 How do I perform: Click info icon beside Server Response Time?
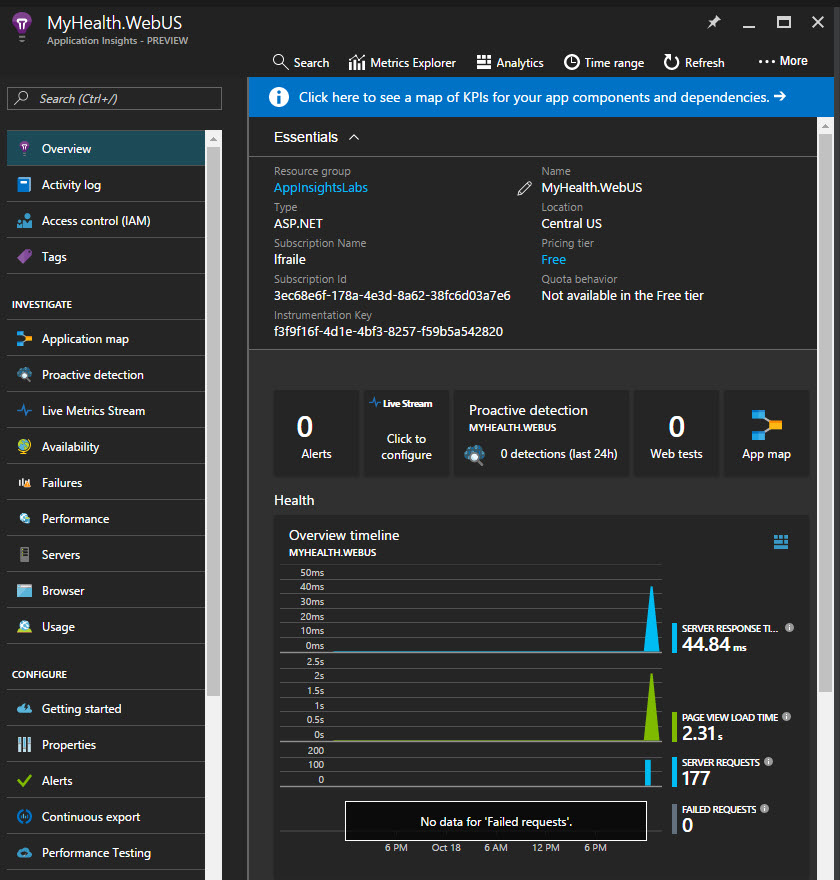789,627
